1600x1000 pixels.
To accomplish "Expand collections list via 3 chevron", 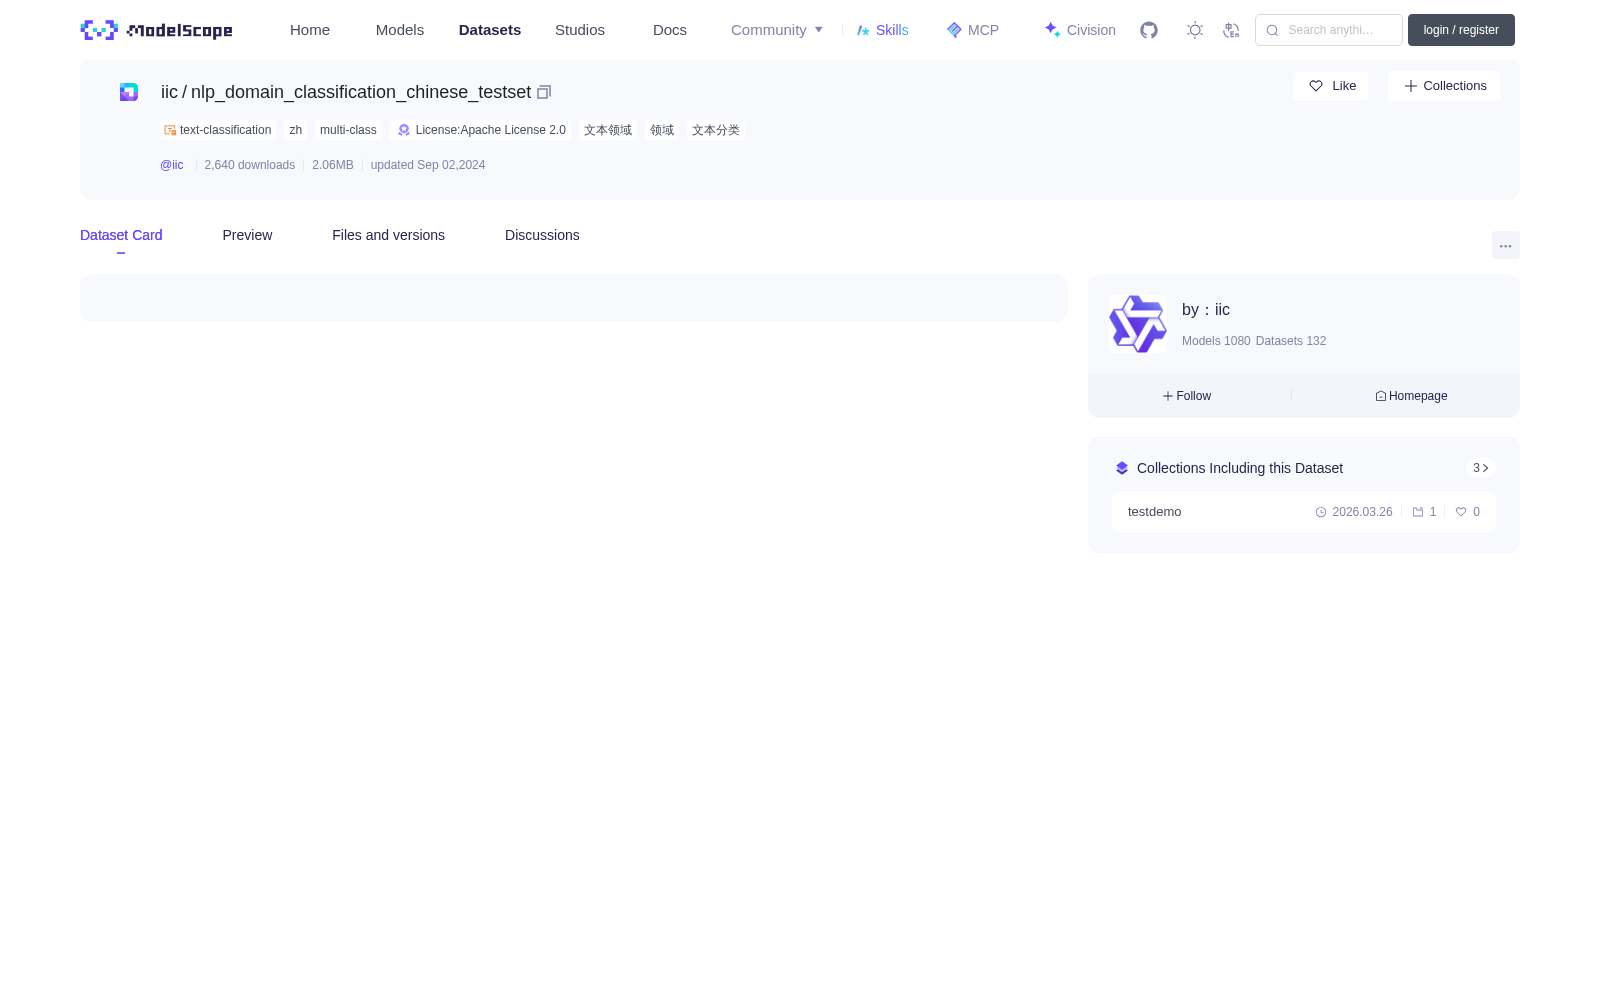I will click(x=1481, y=468).
